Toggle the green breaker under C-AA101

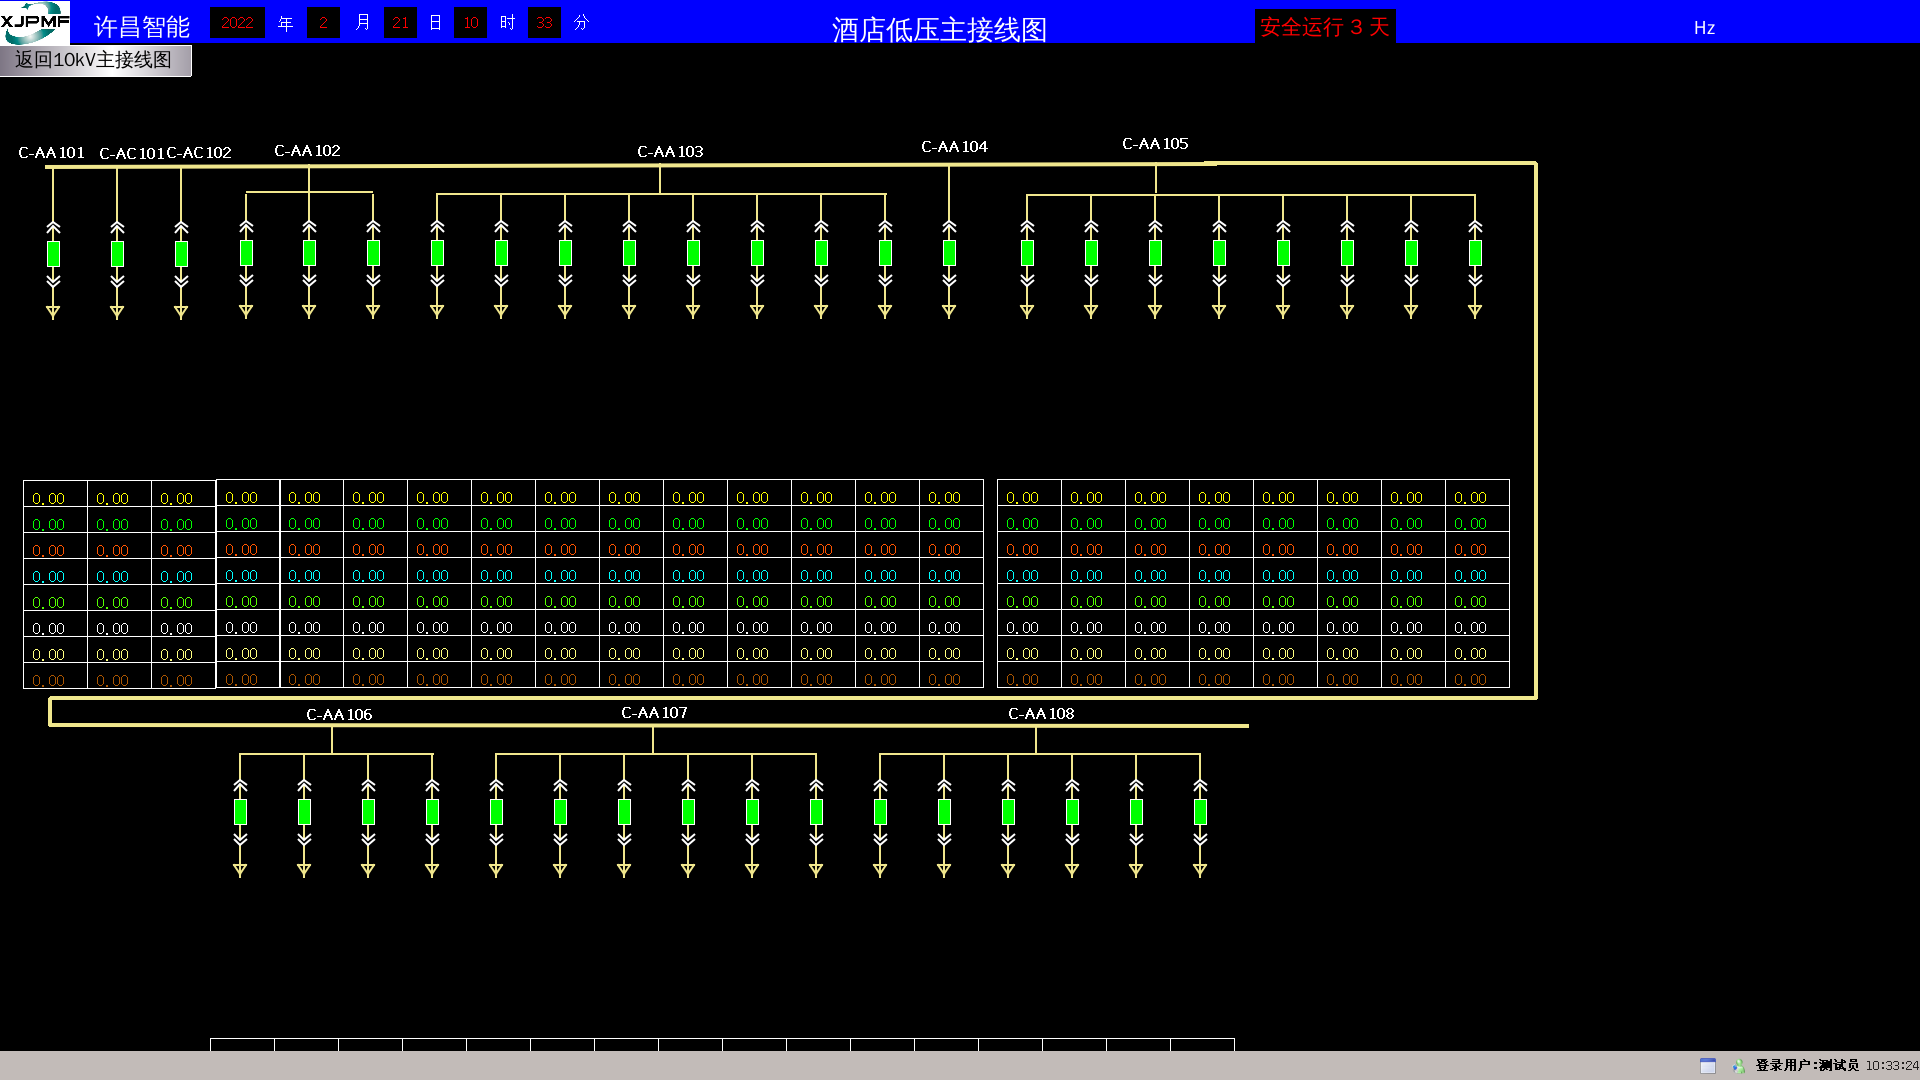pyautogui.click(x=53, y=254)
